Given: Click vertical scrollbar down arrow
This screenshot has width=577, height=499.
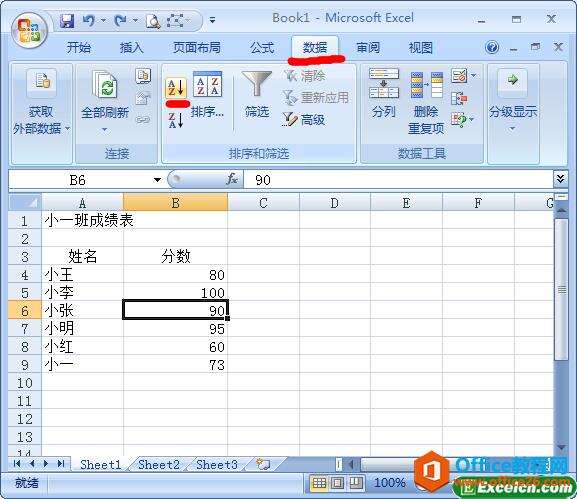Looking at the screenshot, I should tap(562, 447).
